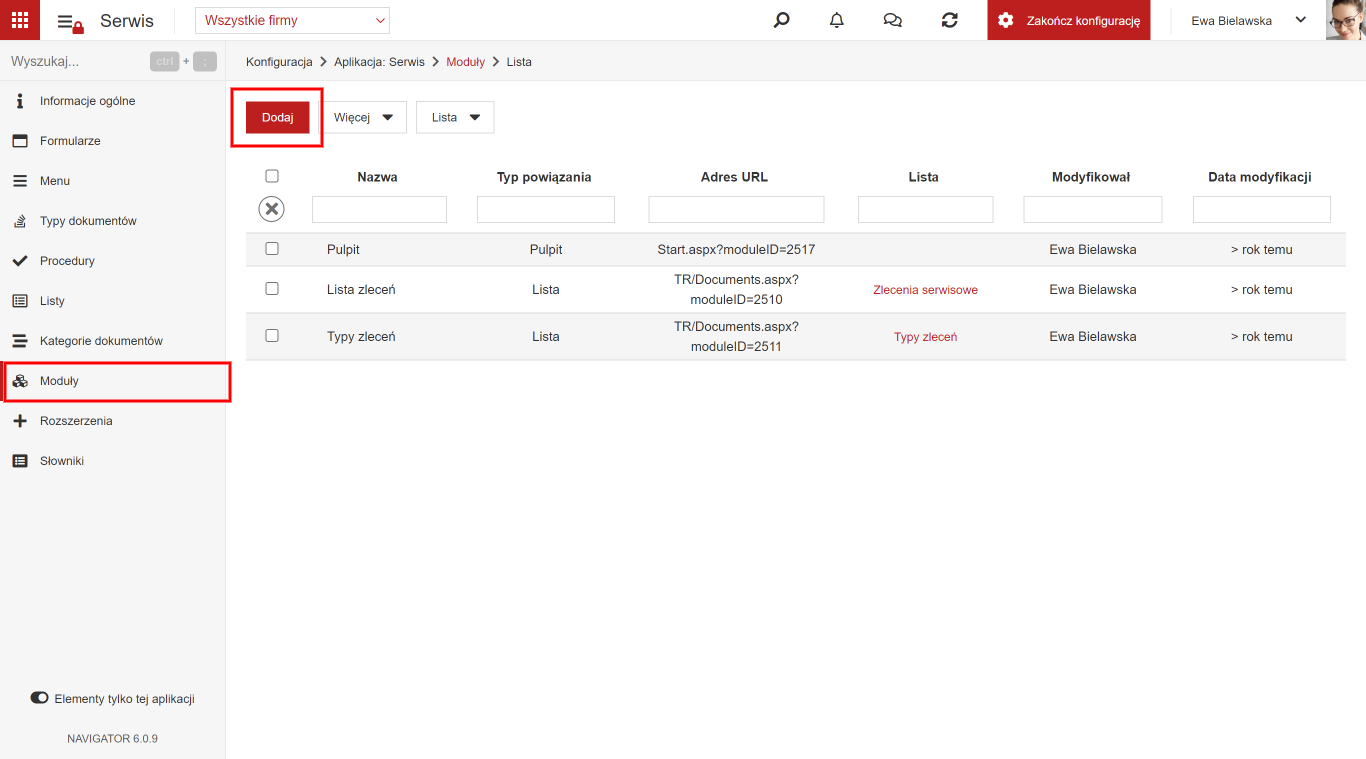Open the chat messages icon

pyautogui.click(x=893, y=20)
